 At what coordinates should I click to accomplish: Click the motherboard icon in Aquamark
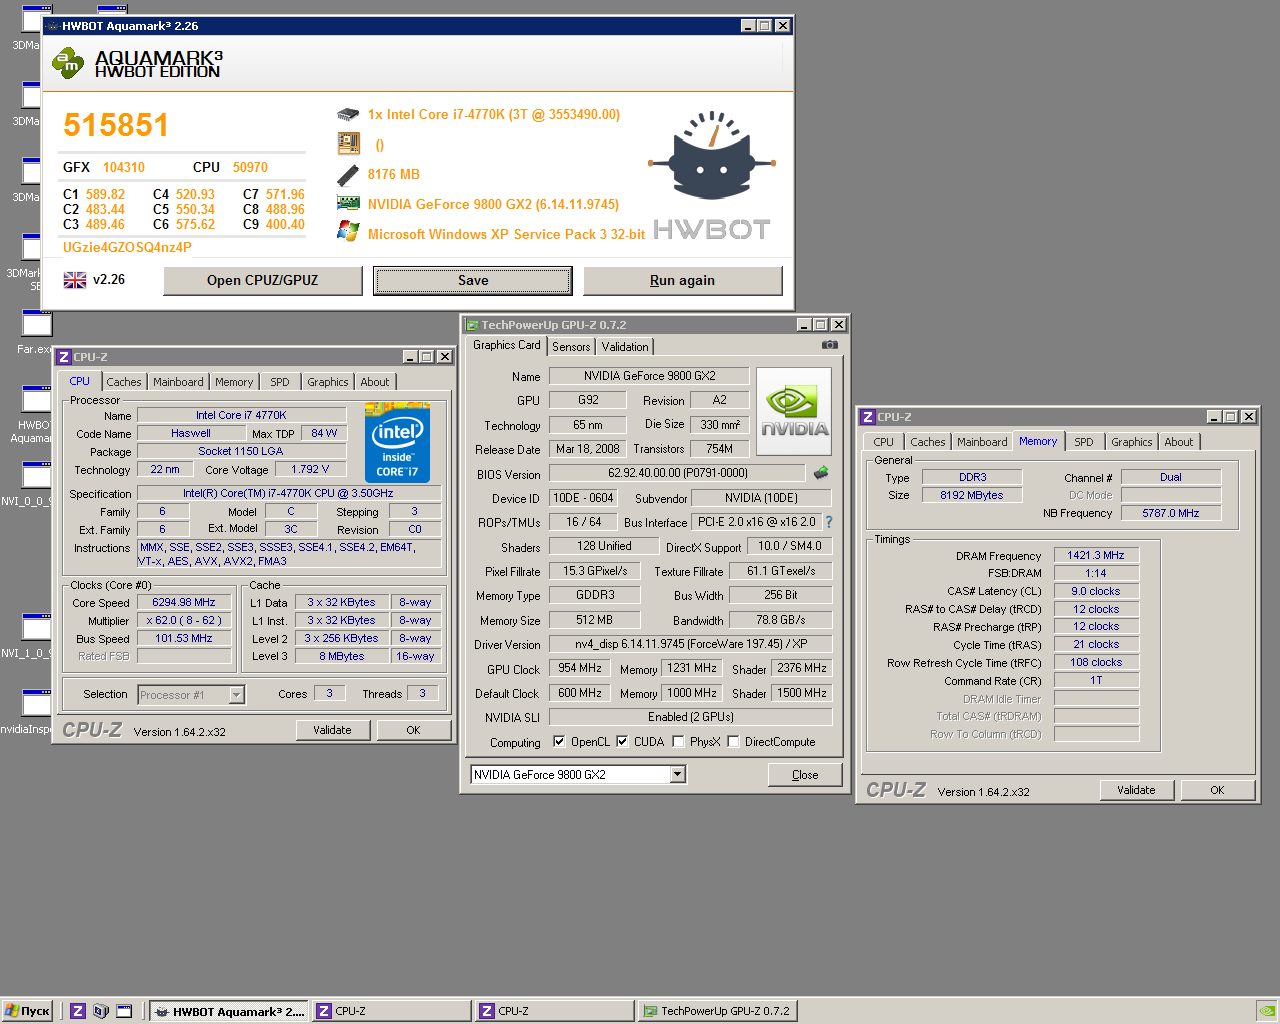(348, 144)
